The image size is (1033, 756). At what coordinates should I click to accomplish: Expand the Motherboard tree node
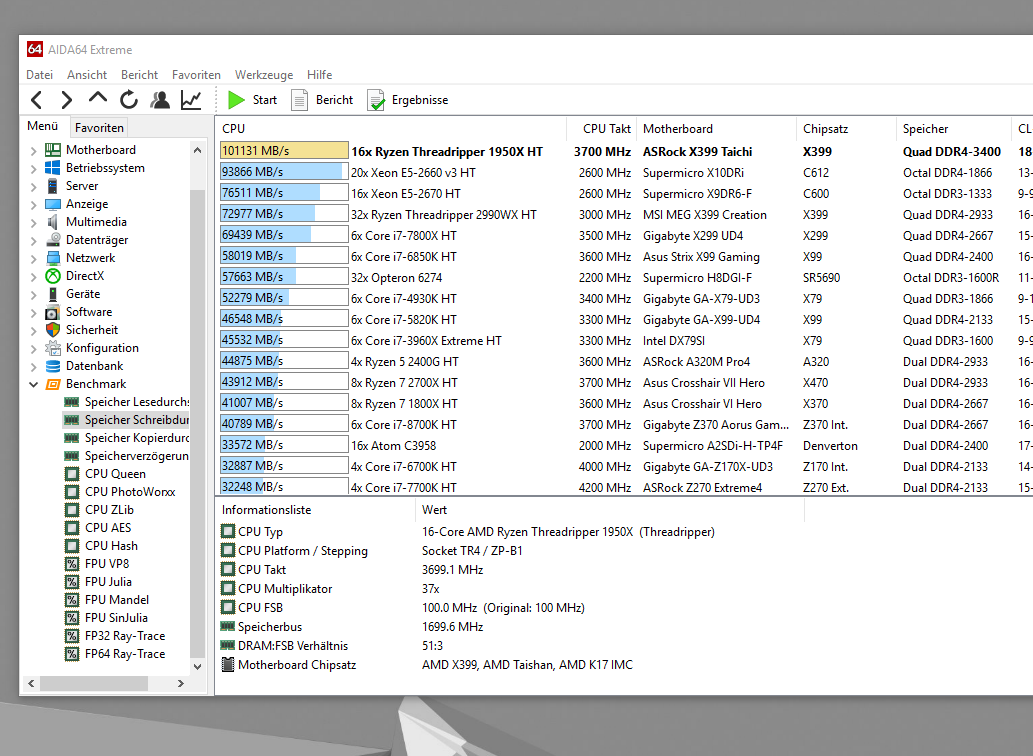click(x=34, y=150)
